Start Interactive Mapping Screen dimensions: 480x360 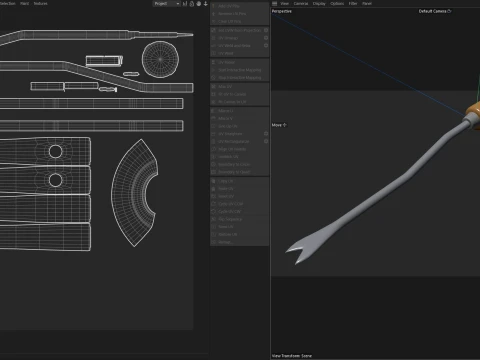coord(239,70)
